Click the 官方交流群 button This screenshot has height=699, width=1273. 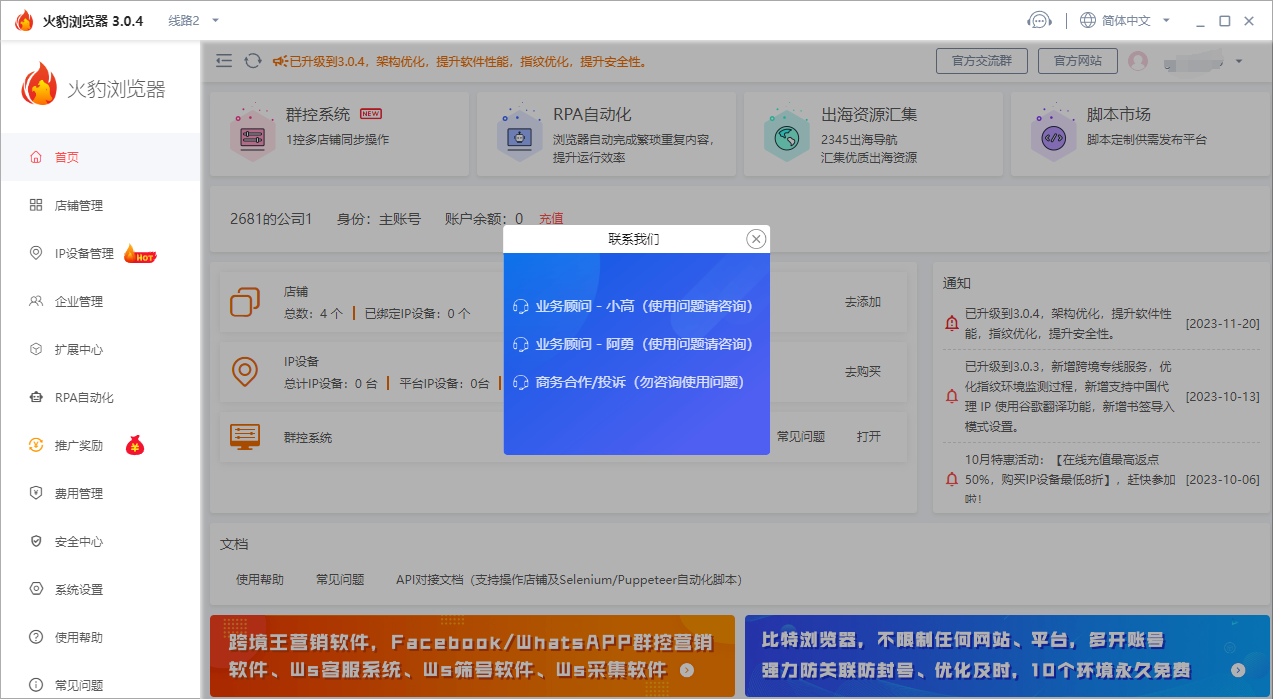(981, 61)
